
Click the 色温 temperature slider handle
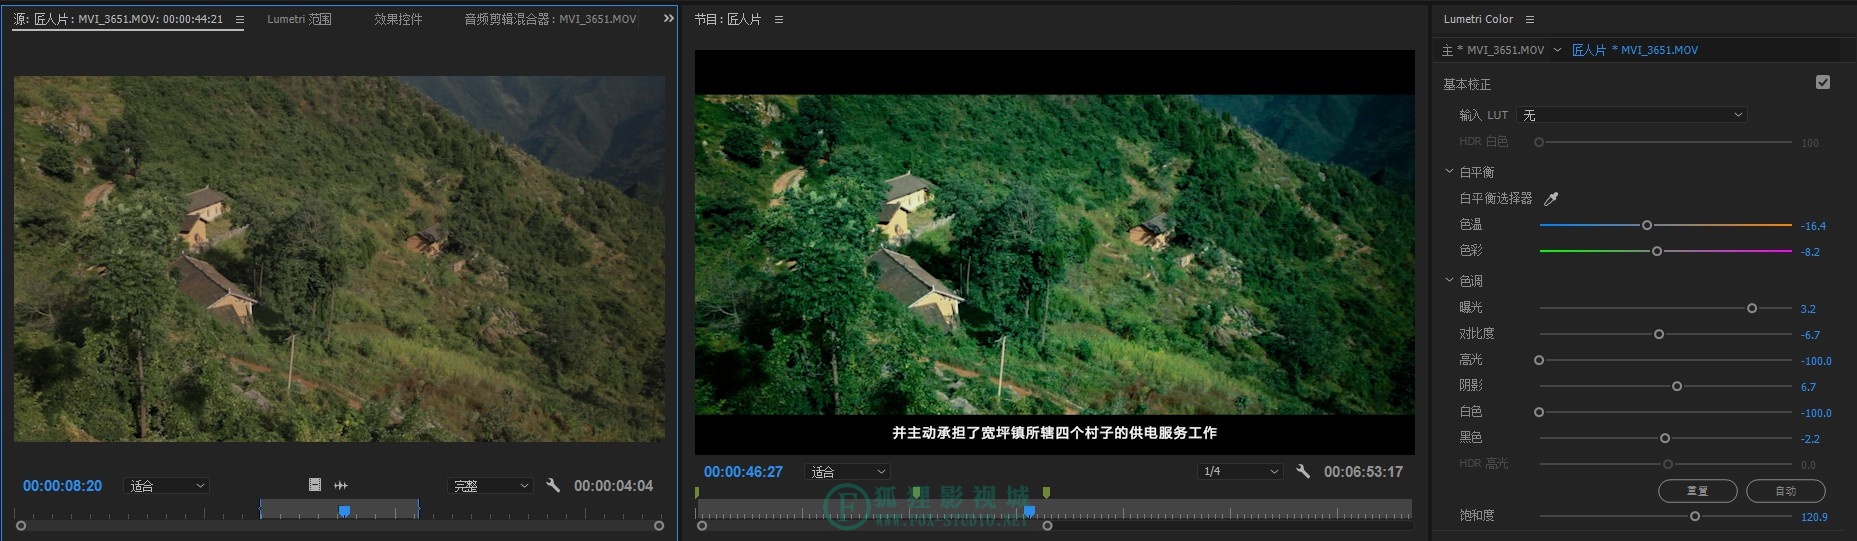tap(1647, 225)
